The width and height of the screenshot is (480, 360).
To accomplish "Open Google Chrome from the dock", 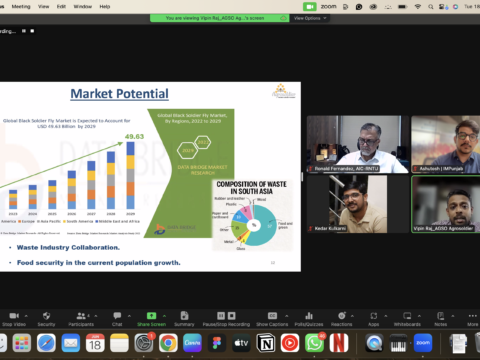I will point(168,343).
